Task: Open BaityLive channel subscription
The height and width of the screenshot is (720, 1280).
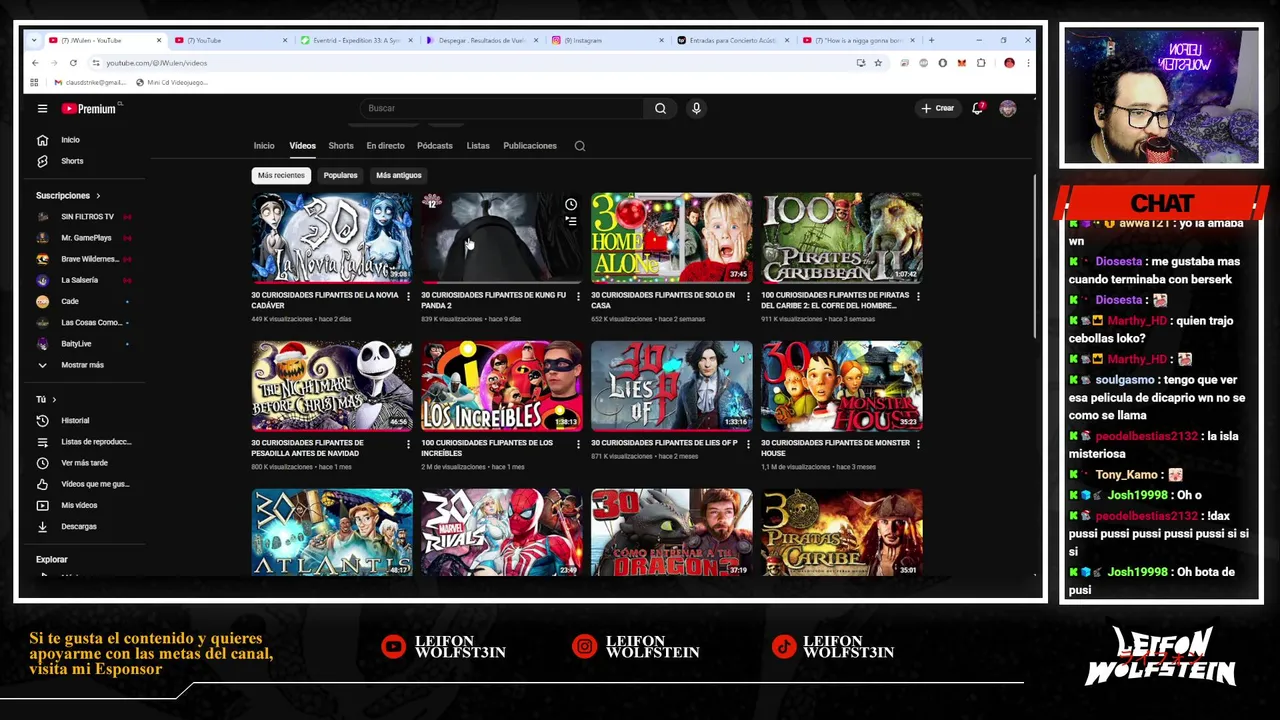Action: click(74, 344)
